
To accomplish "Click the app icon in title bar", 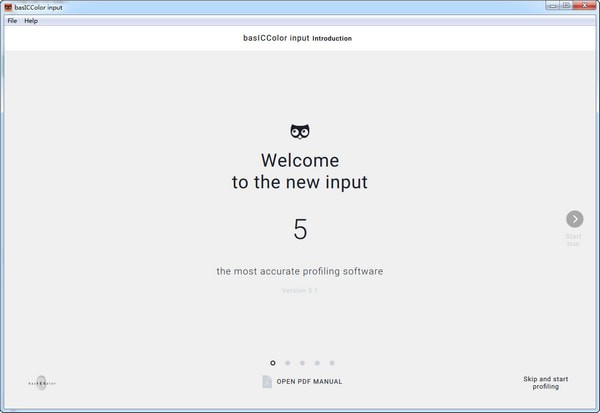I will coord(7,6).
